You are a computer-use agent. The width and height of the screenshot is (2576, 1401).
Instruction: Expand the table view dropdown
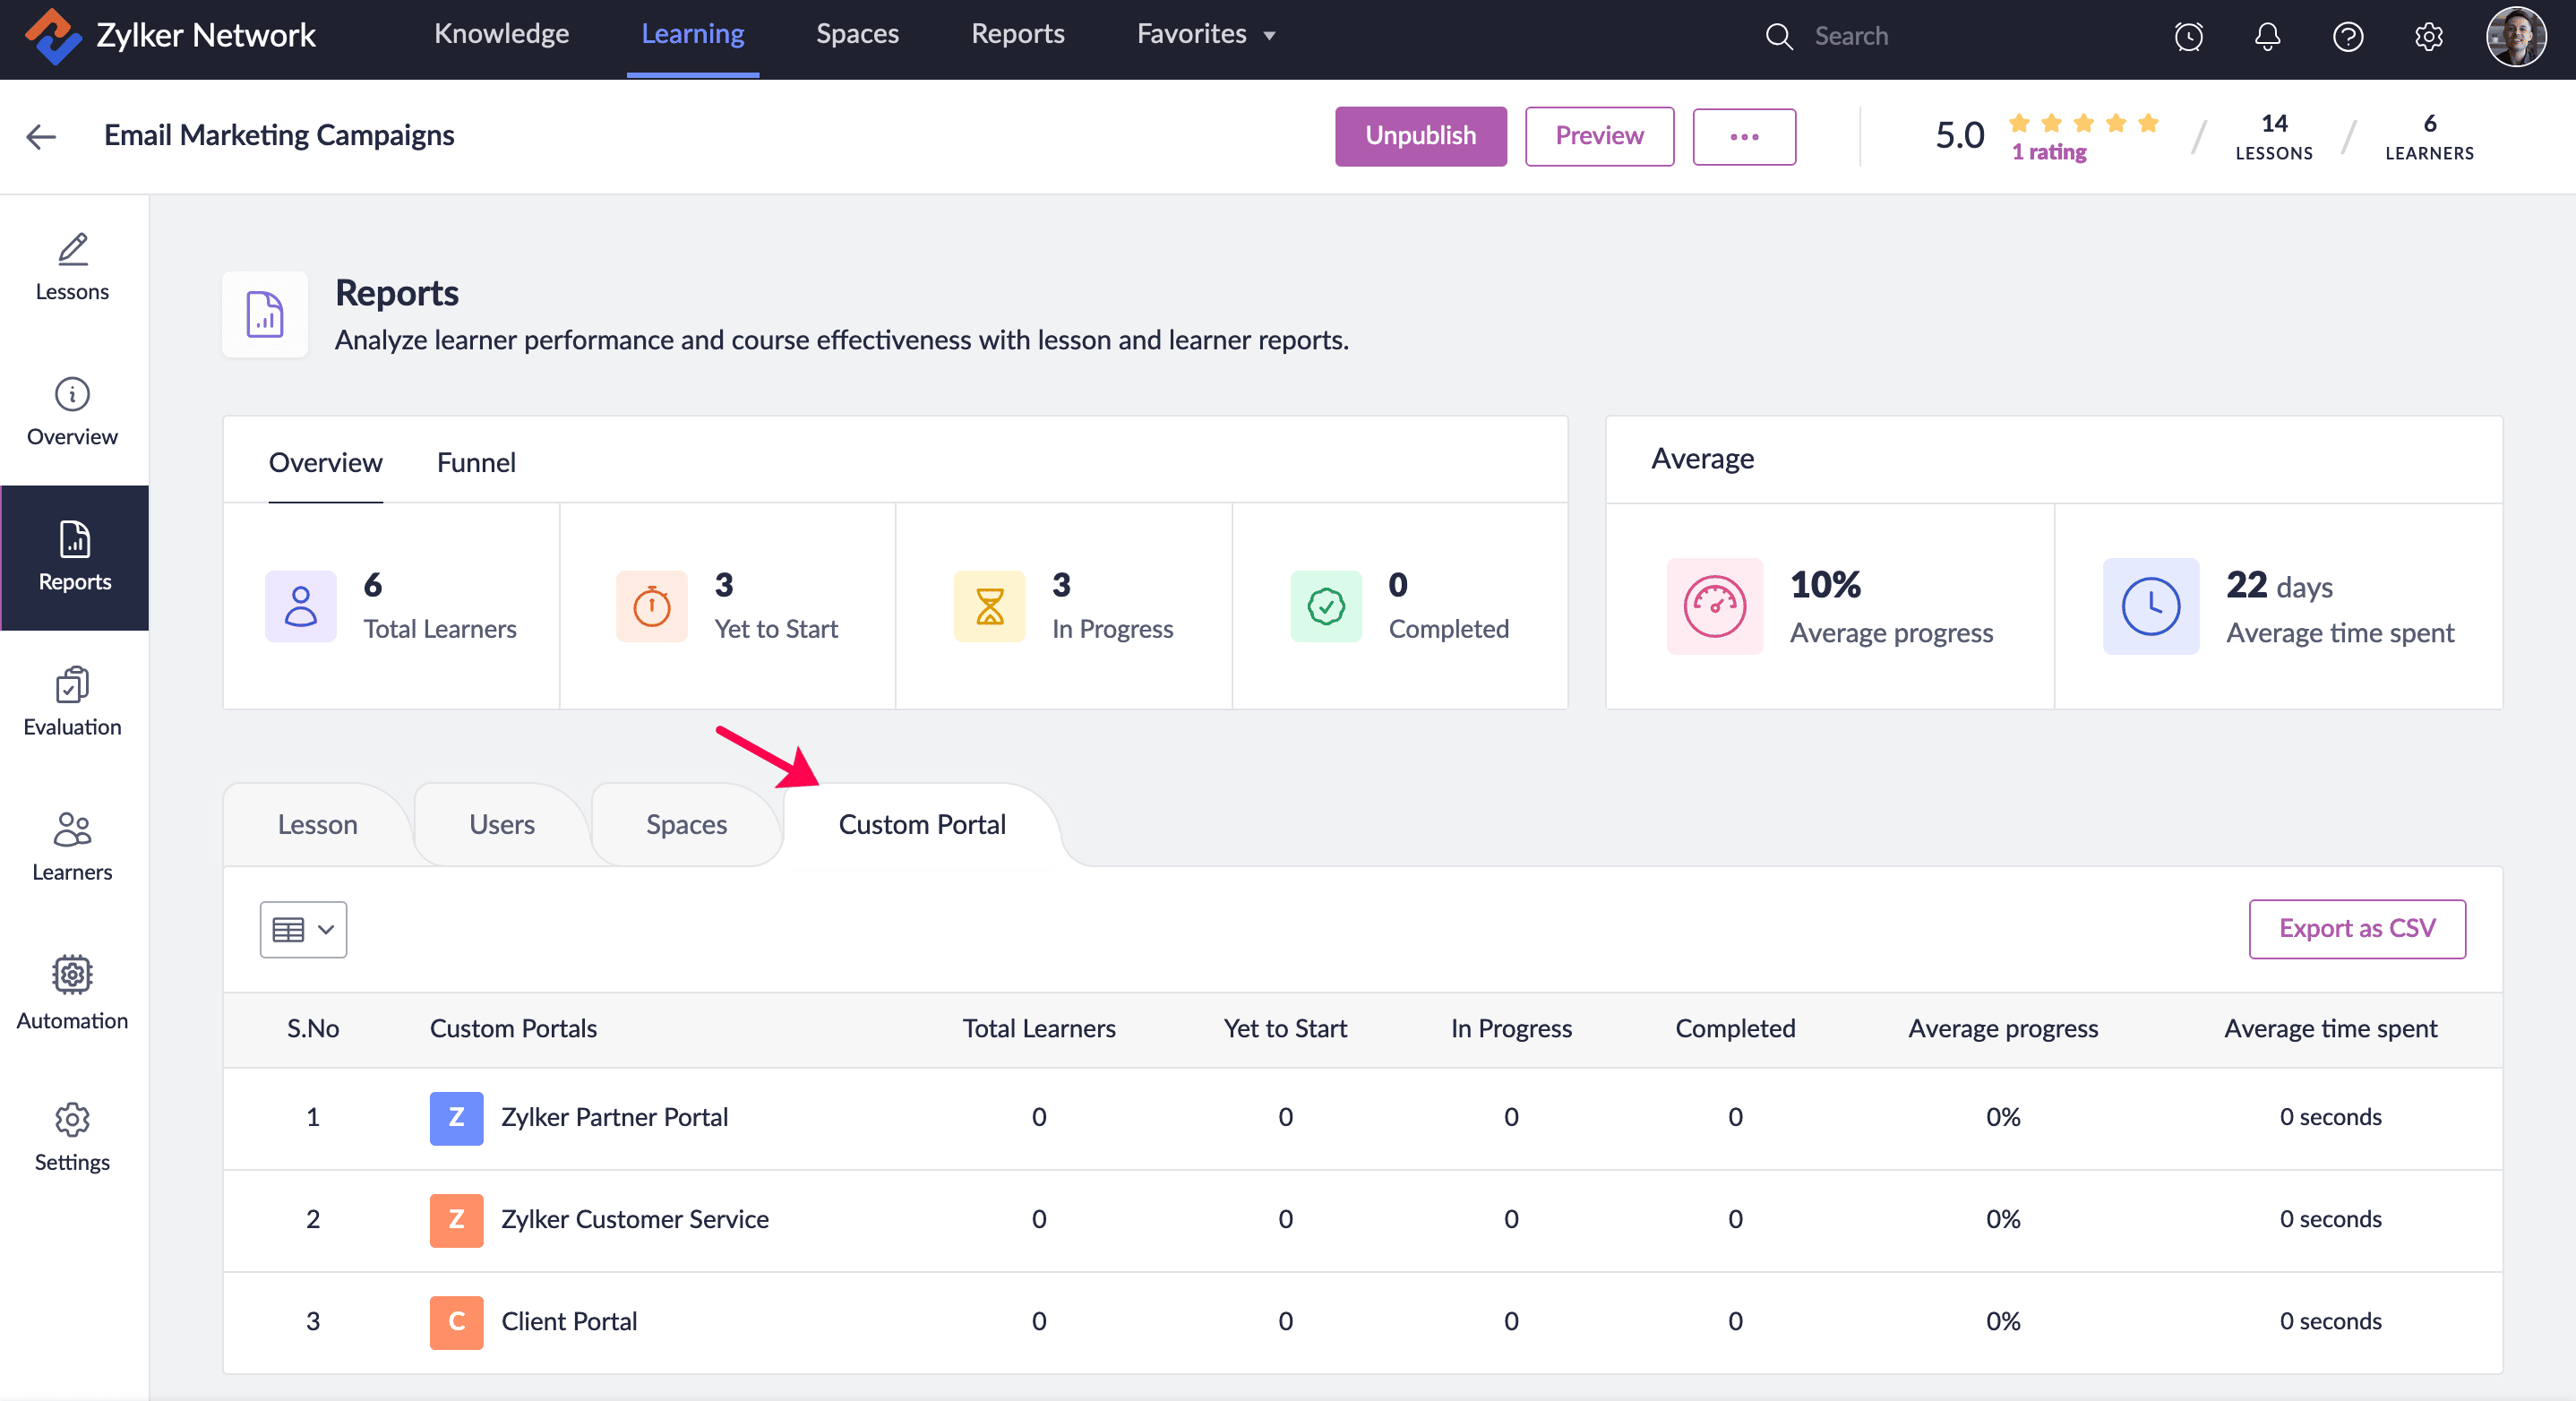(x=303, y=929)
